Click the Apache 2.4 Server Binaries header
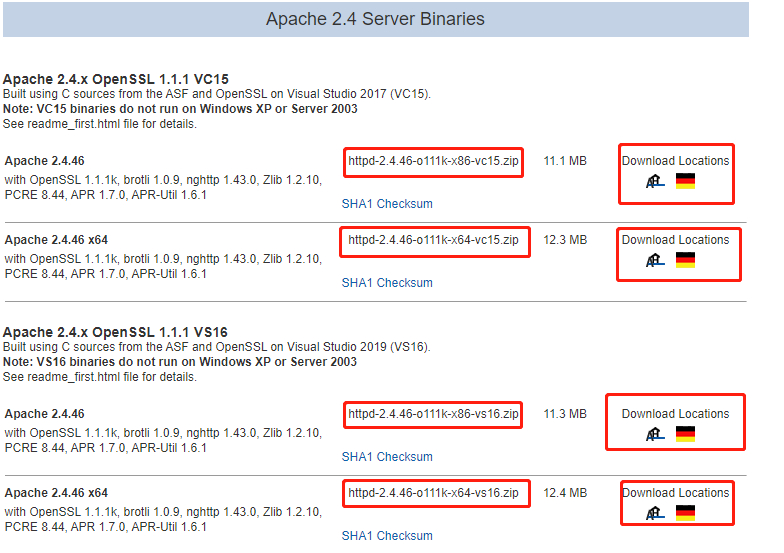 point(376,19)
